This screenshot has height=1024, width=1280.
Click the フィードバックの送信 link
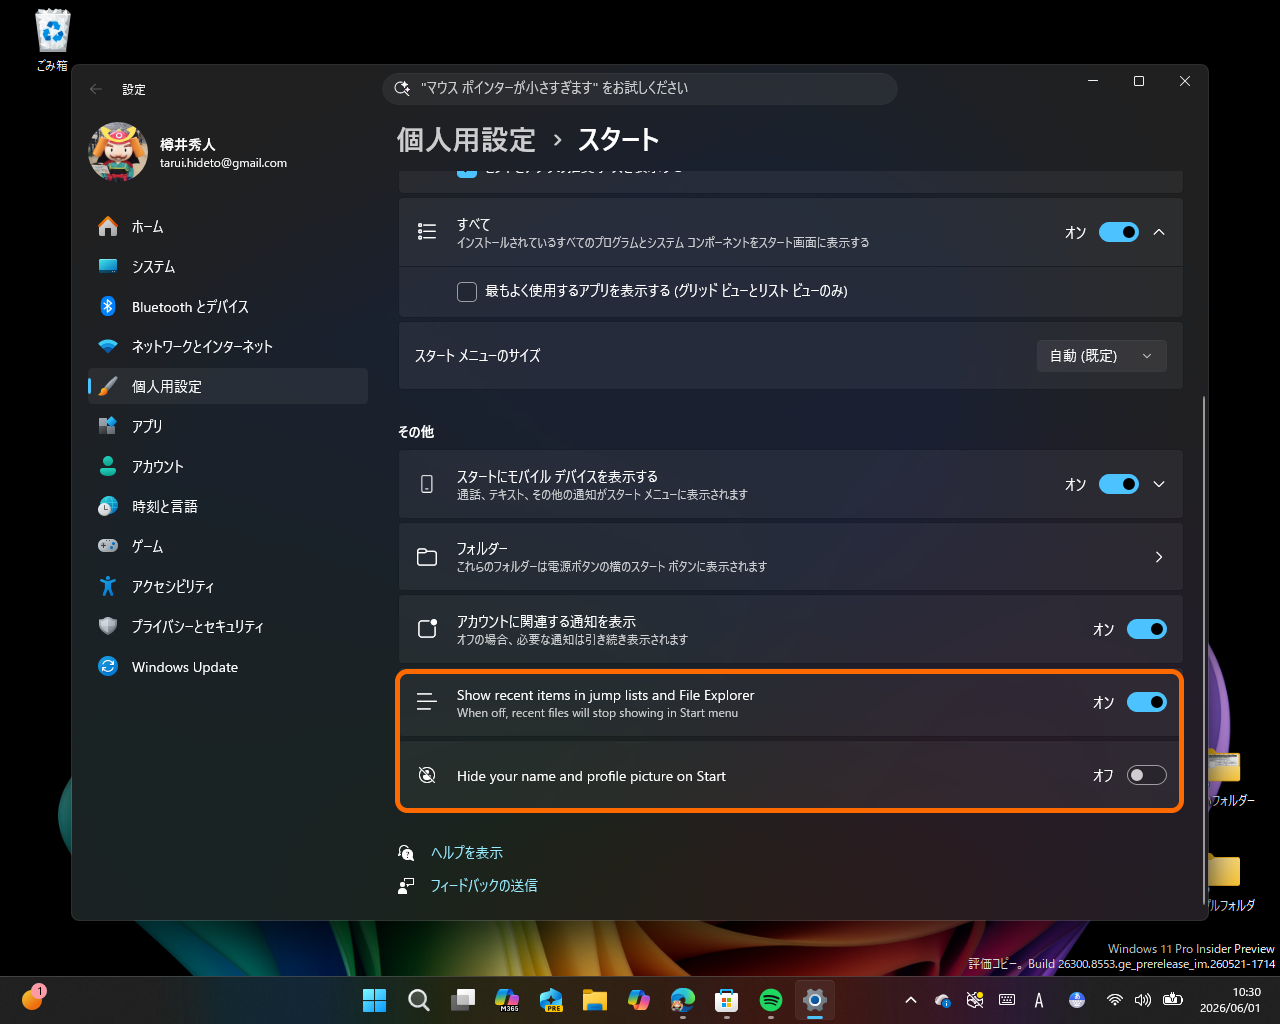coord(484,885)
